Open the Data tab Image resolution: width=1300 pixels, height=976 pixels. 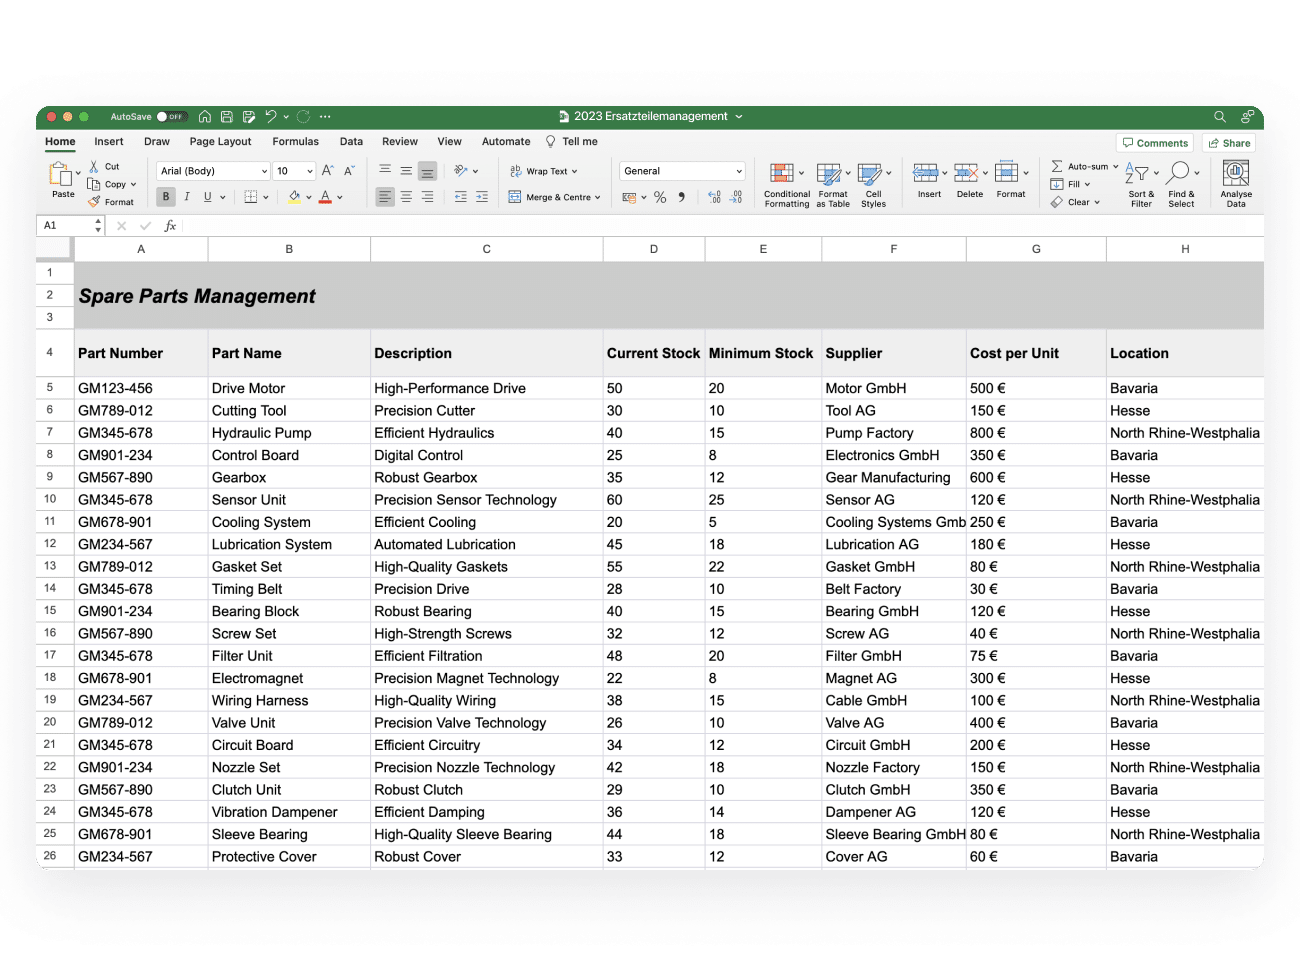(x=351, y=142)
